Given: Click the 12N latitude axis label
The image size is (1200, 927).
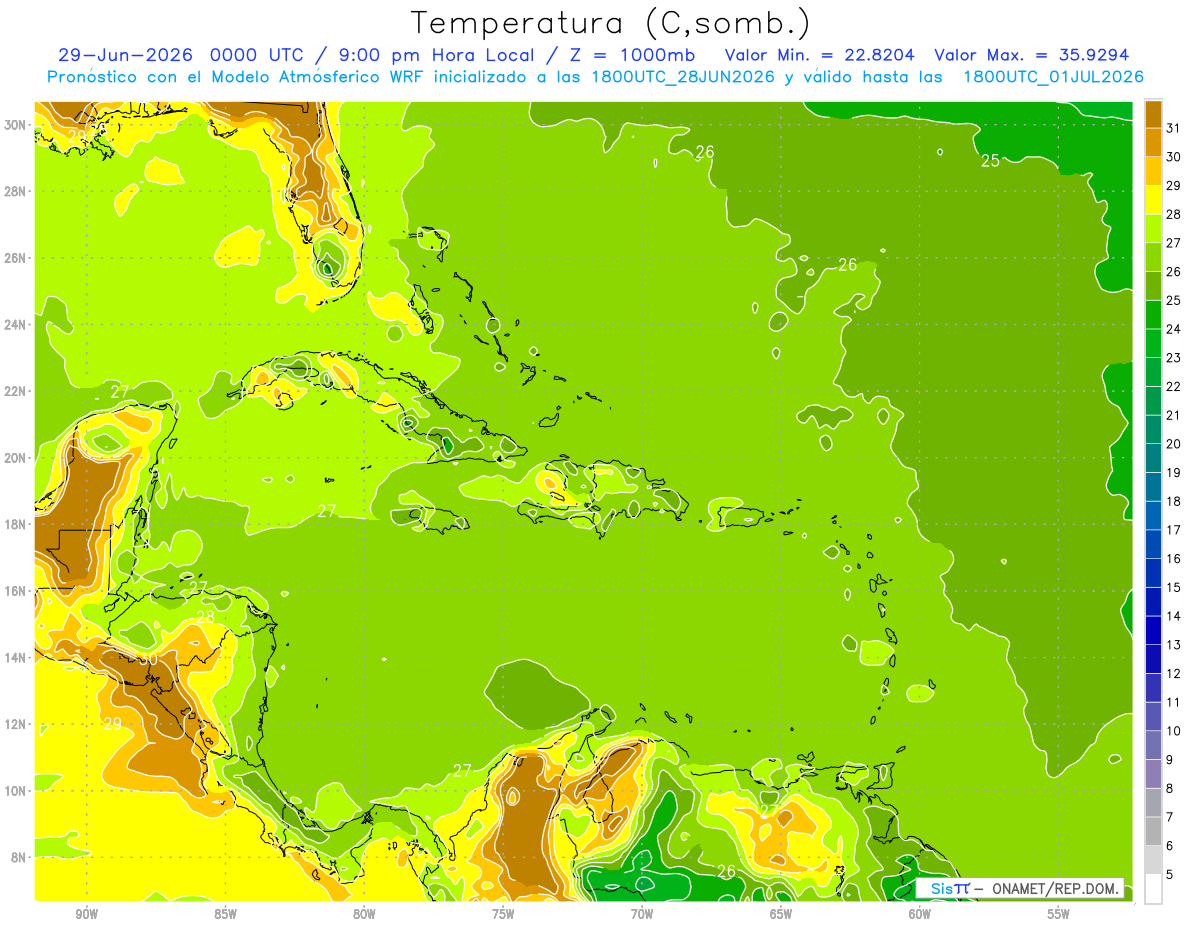Looking at the screenshot, I should tap(16, 724).
